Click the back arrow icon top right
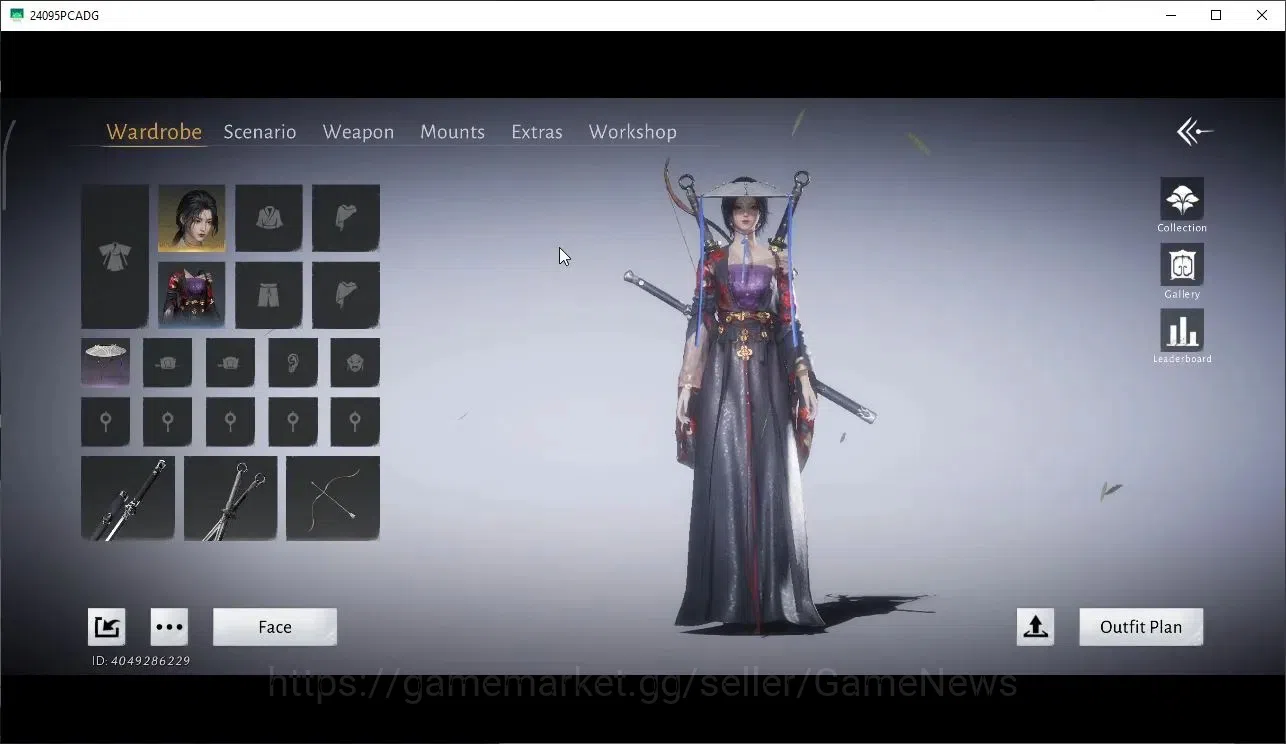 [1194, 131]
